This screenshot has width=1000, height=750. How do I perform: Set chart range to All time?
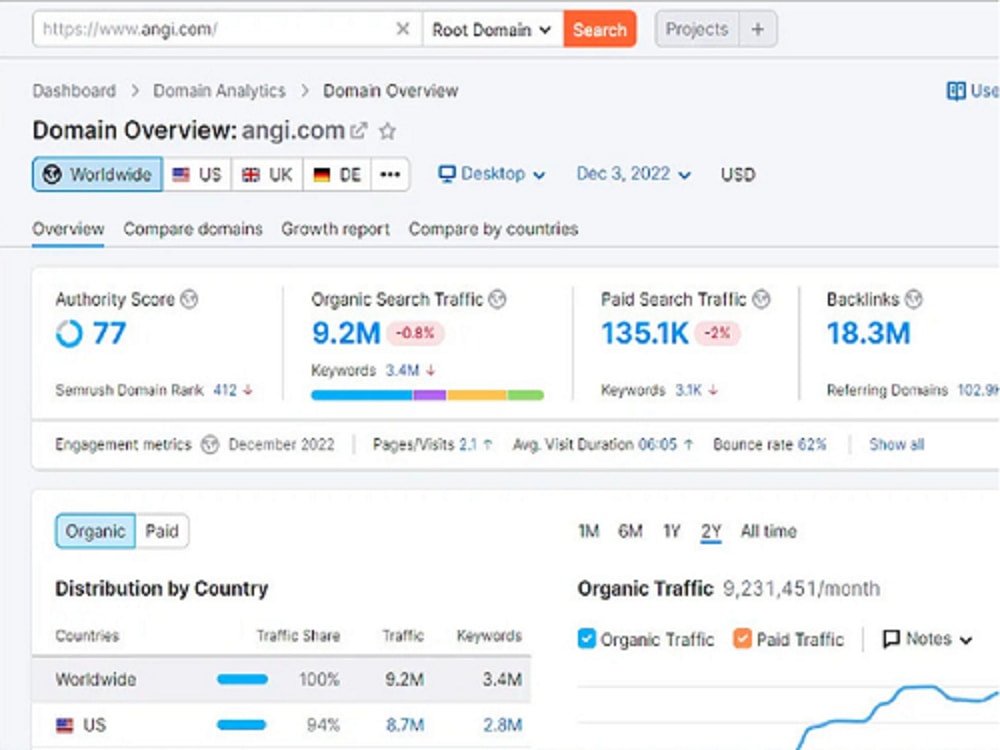point(768,531)
